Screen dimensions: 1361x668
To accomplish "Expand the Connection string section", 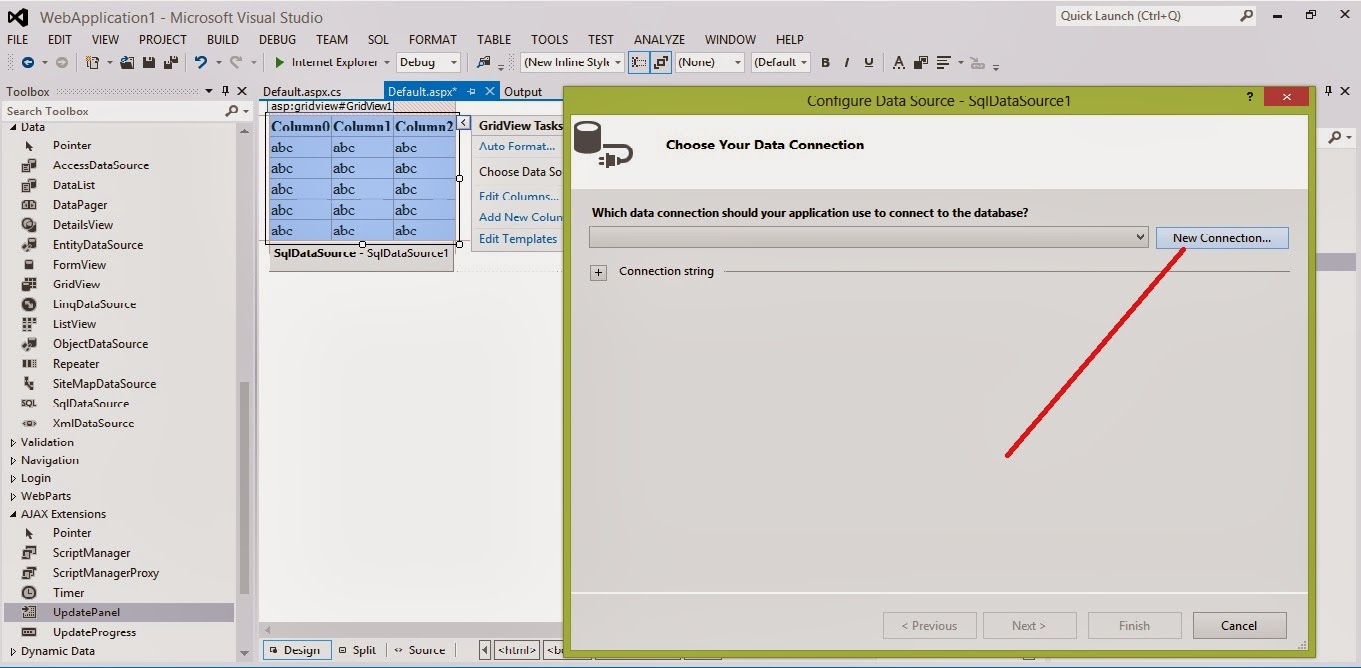I will pyautogui.click(x=598, y=272).
